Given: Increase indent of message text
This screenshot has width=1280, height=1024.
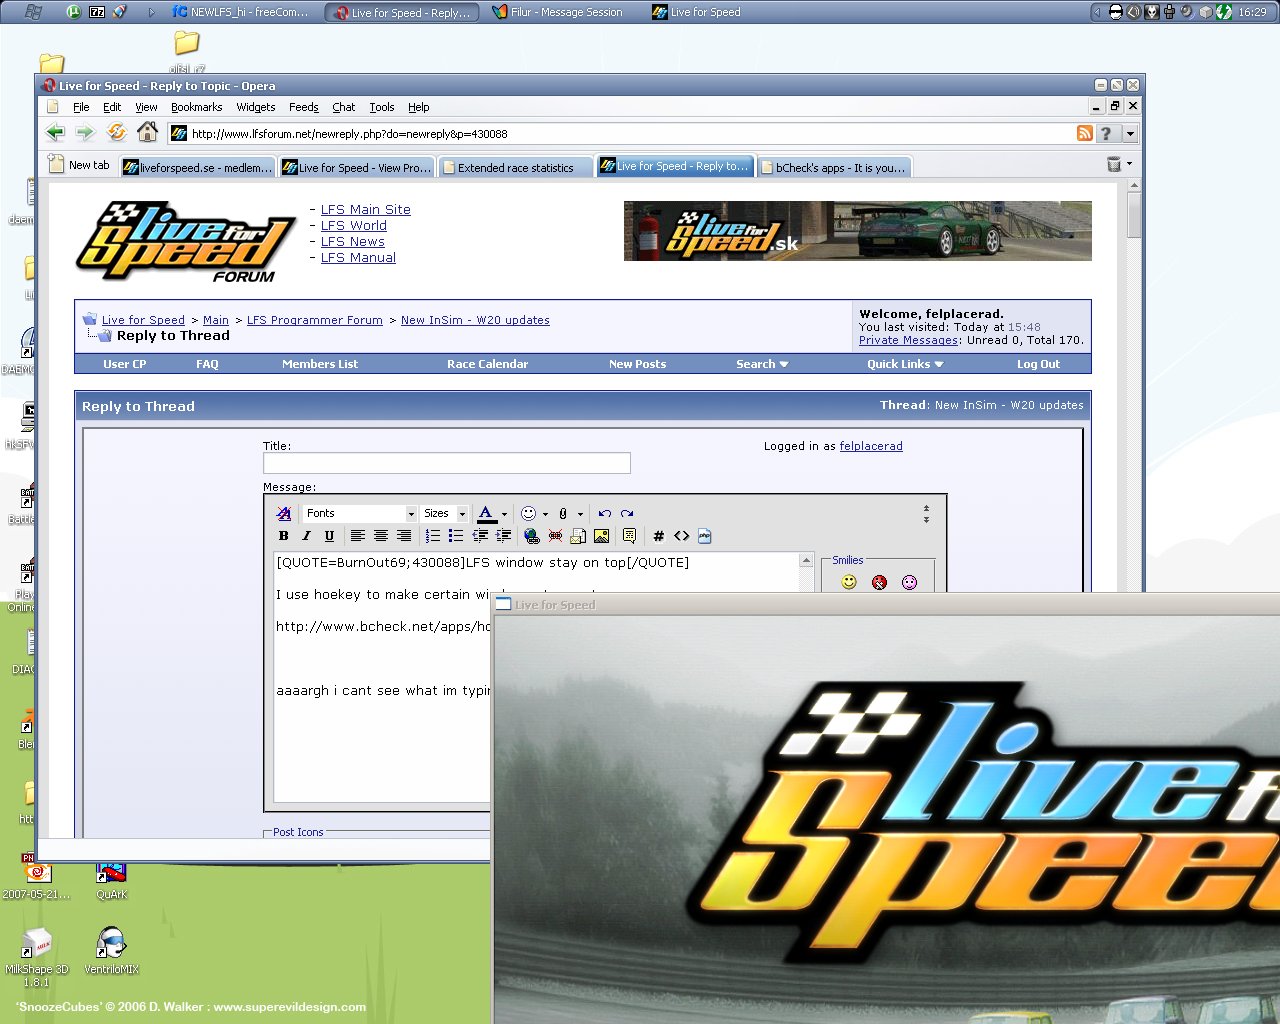Looking at the screenshot, I should click(503, 536).
